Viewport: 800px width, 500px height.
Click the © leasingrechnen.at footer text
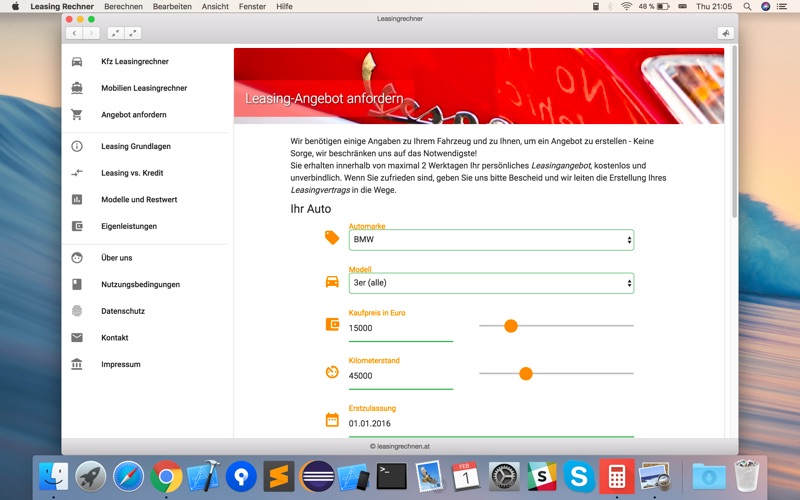tap(400, 446)
